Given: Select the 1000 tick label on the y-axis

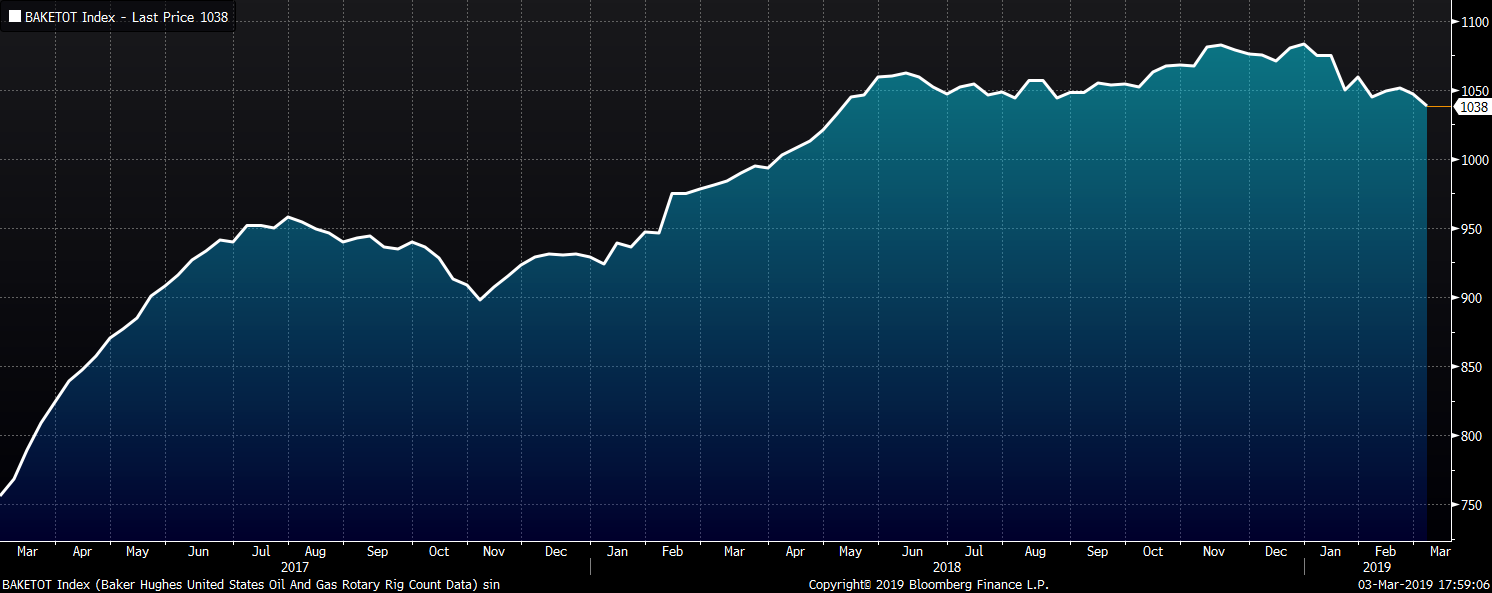Looking at the screenshot, I should coord(1474,160).
